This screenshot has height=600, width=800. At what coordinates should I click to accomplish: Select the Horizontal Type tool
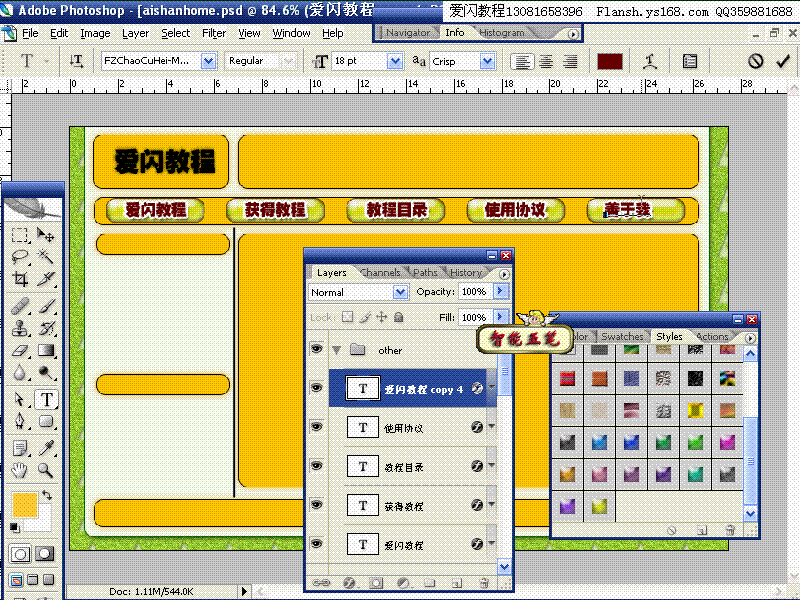46,399
